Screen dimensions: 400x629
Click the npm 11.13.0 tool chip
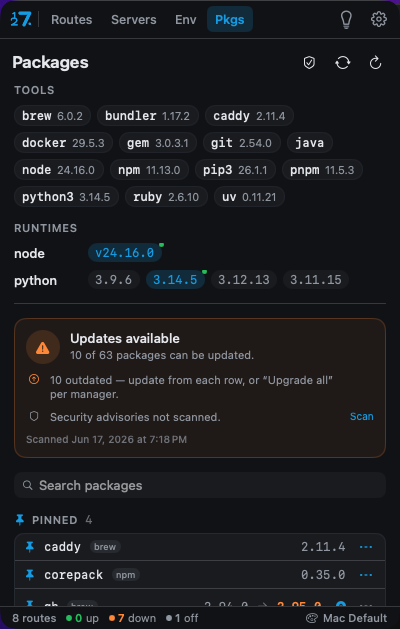point(149,170)
